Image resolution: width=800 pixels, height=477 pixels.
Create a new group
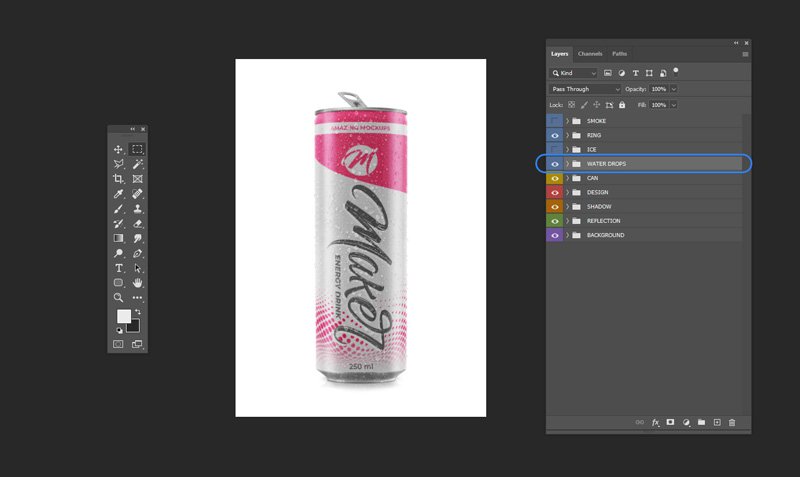(x=702, y=422)
